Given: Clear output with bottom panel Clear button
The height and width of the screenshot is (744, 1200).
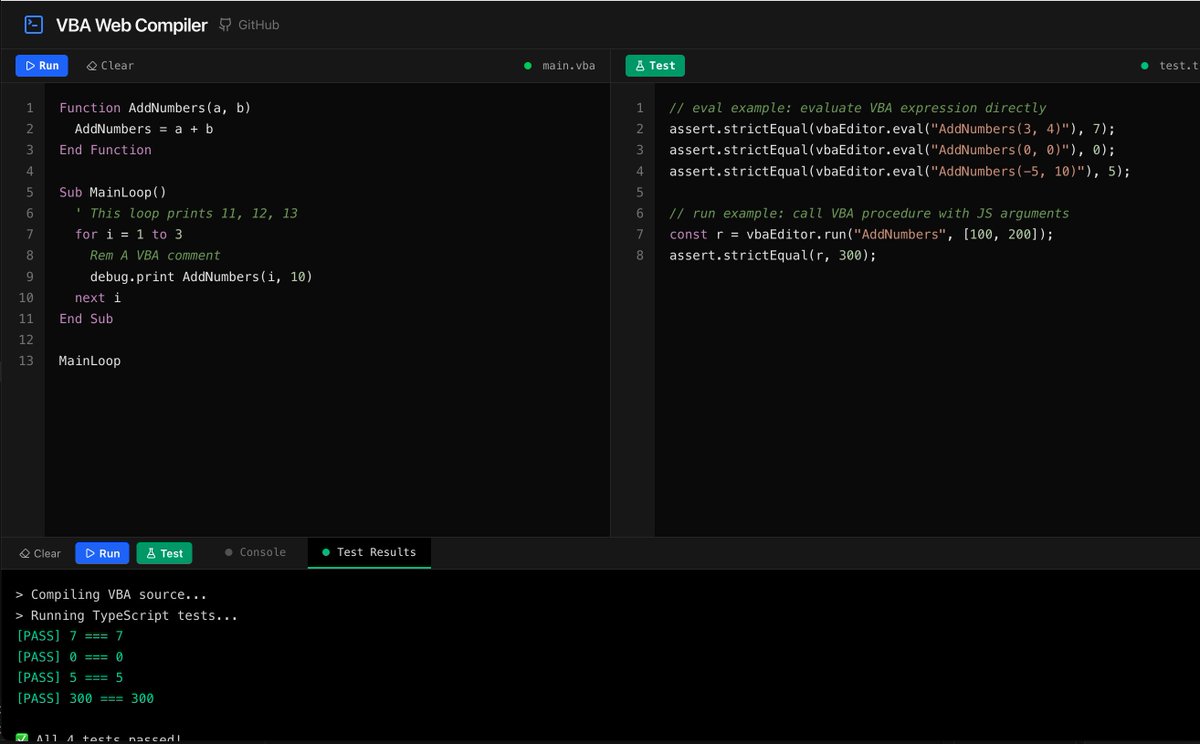Looking at the screenshot, I should [40, 553].
